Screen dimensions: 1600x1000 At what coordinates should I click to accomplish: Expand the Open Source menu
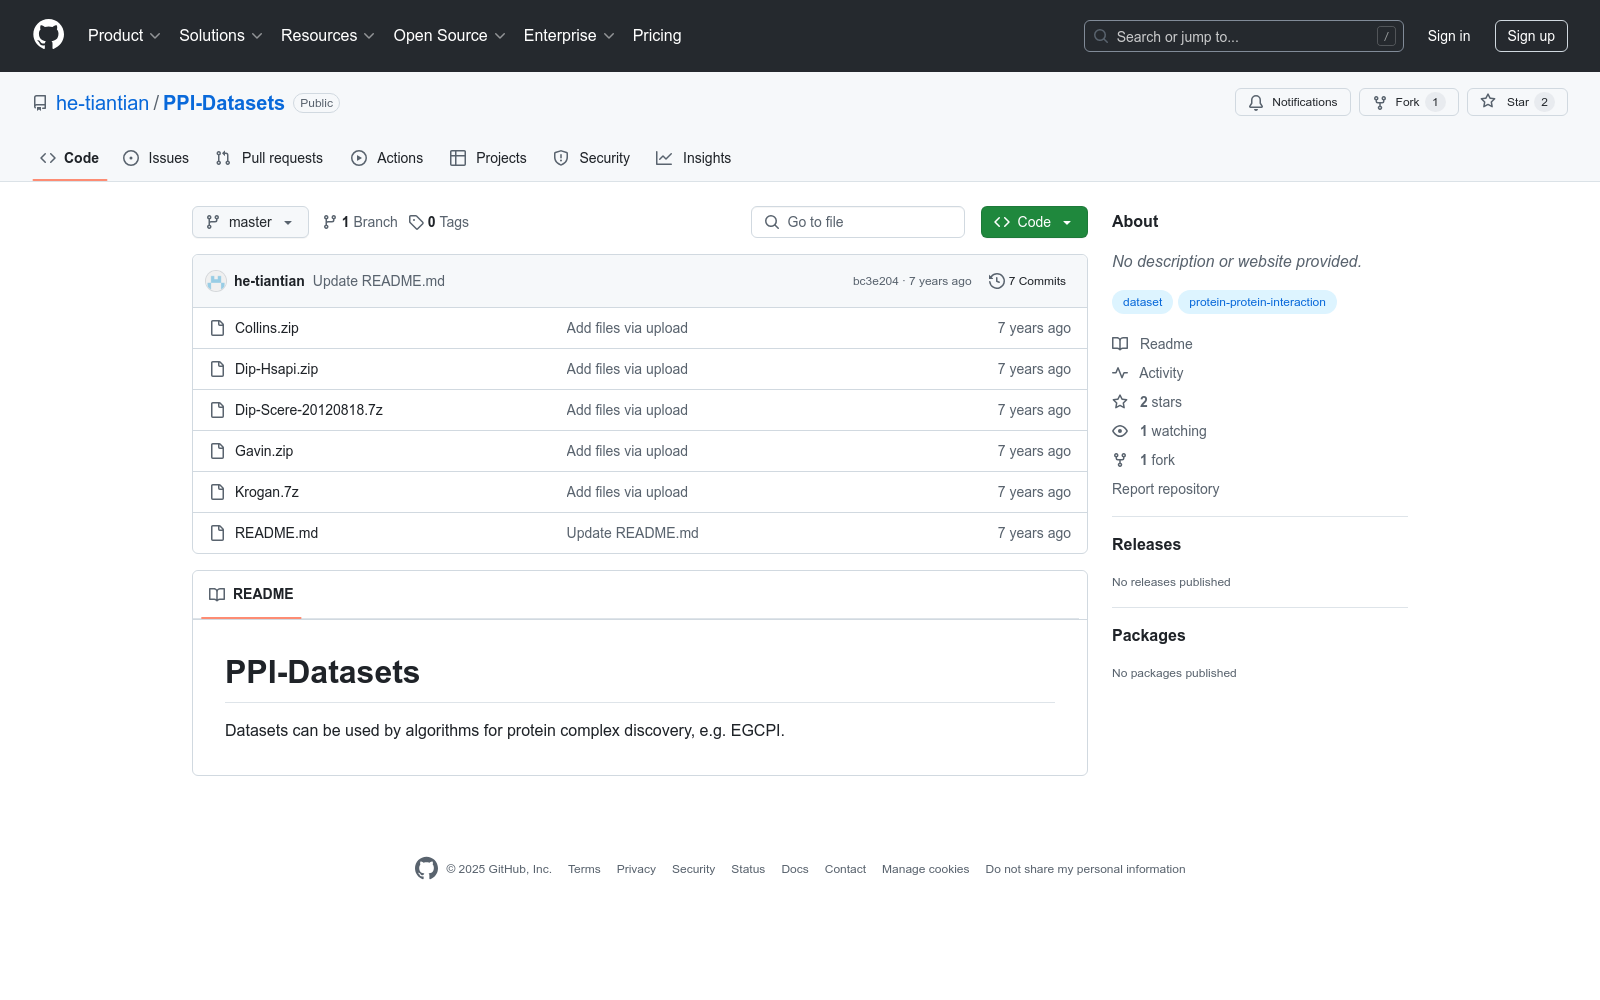pos(450,36)
